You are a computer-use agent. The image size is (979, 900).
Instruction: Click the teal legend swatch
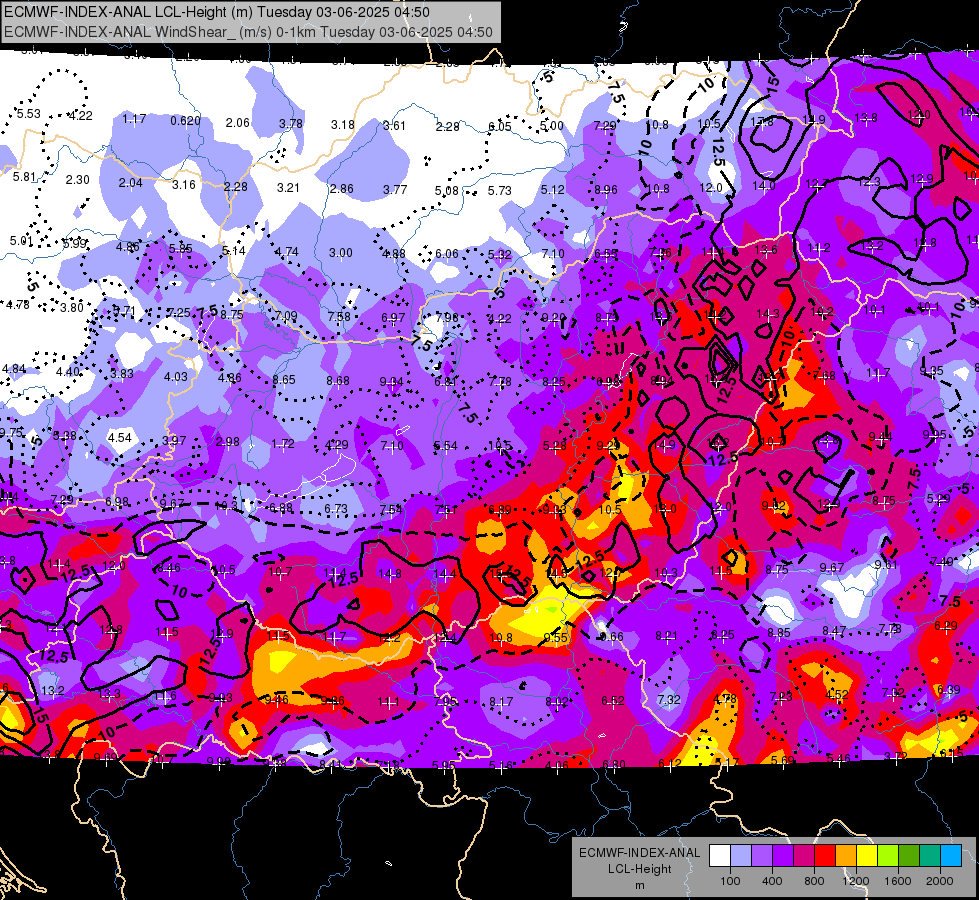[x=930, y=856]
